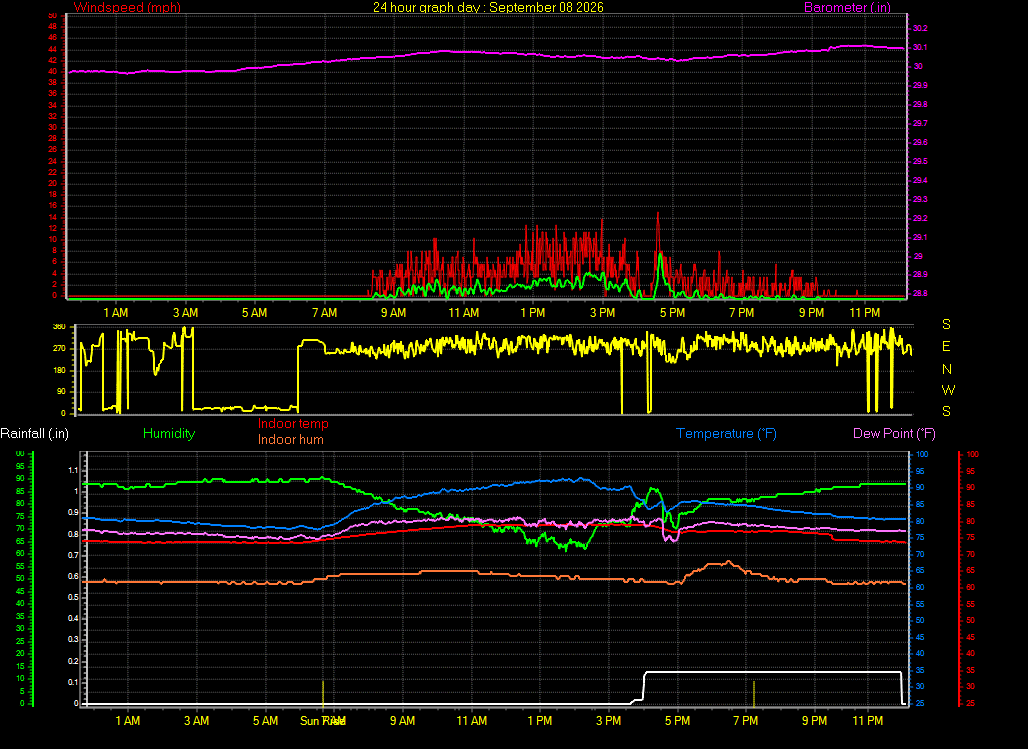Select "9 AM" on the lower temperature graph axis
Viewport: 1028px width, 749px height.
click(x=403, y=721)
